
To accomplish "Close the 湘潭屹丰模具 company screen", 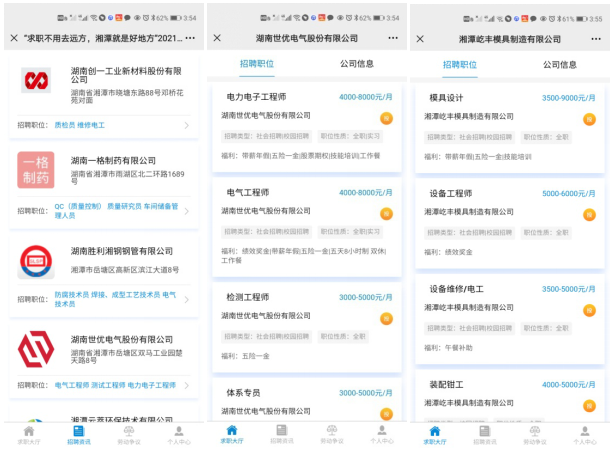I will tap(420, 39).
